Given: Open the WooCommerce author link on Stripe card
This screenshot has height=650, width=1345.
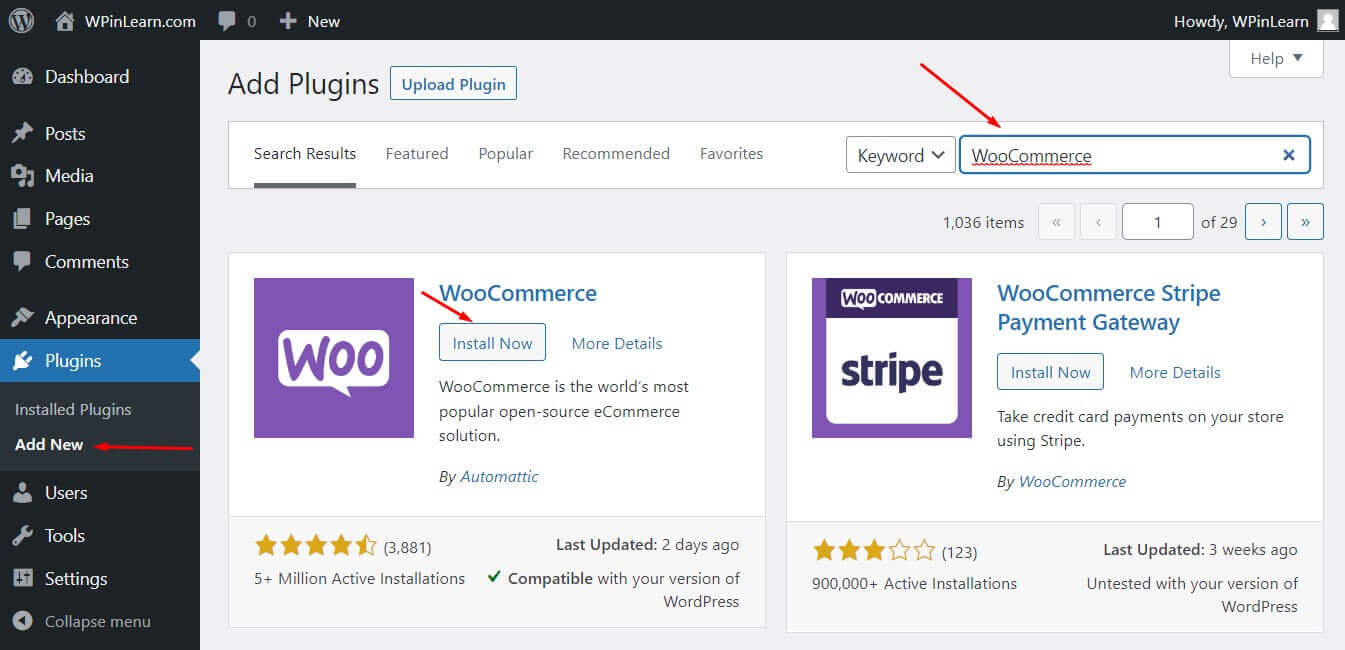Looking at the screenshot, I should tap(1072, 482).
